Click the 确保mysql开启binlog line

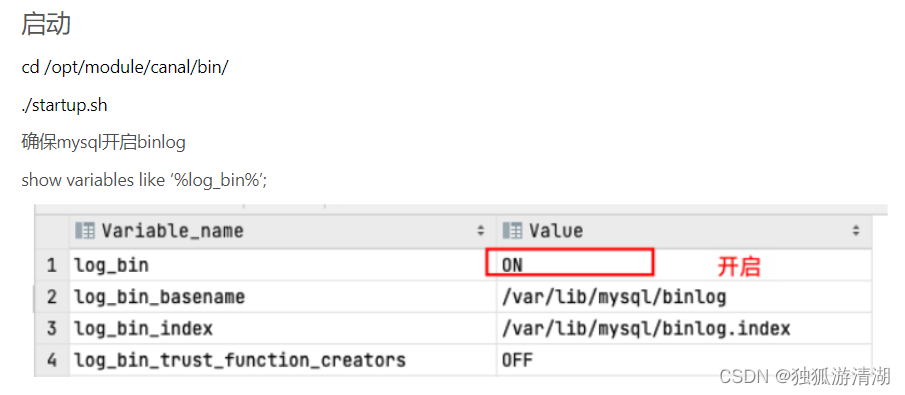pyautogui.click(x=103, y=143)
